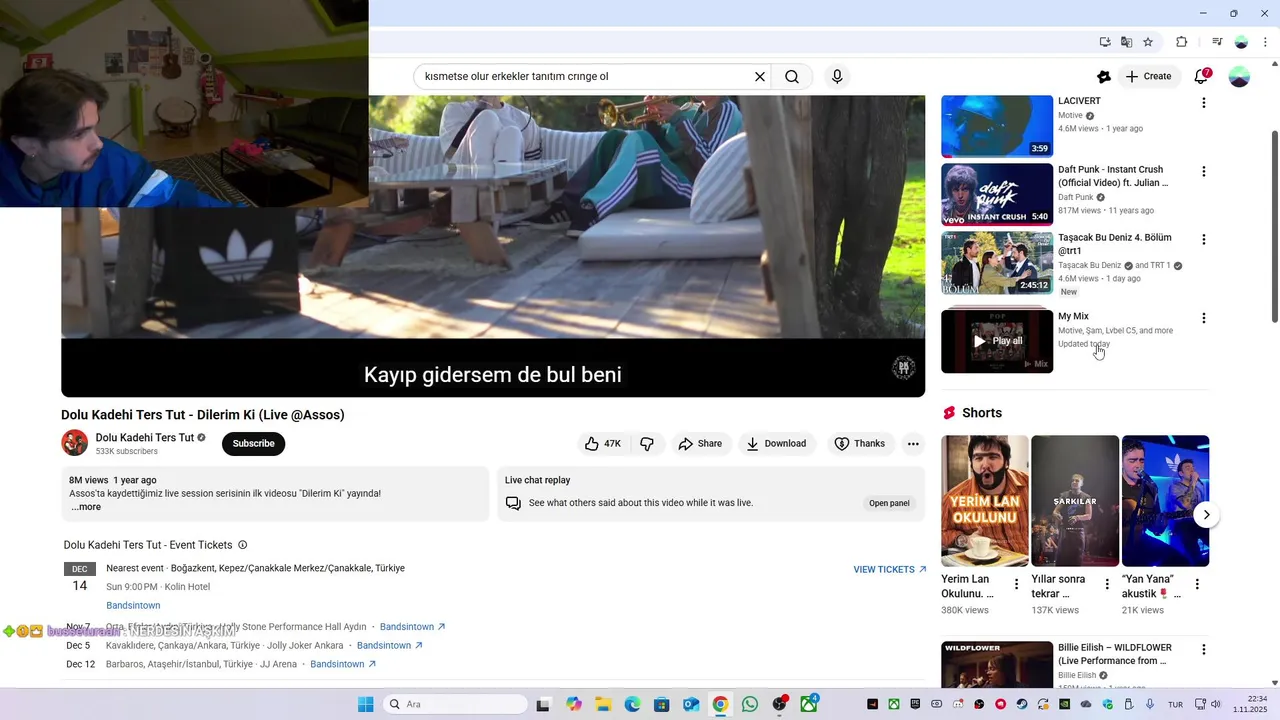Open the Chrome profile avatar in toolbar

(x=1241, y=42)
